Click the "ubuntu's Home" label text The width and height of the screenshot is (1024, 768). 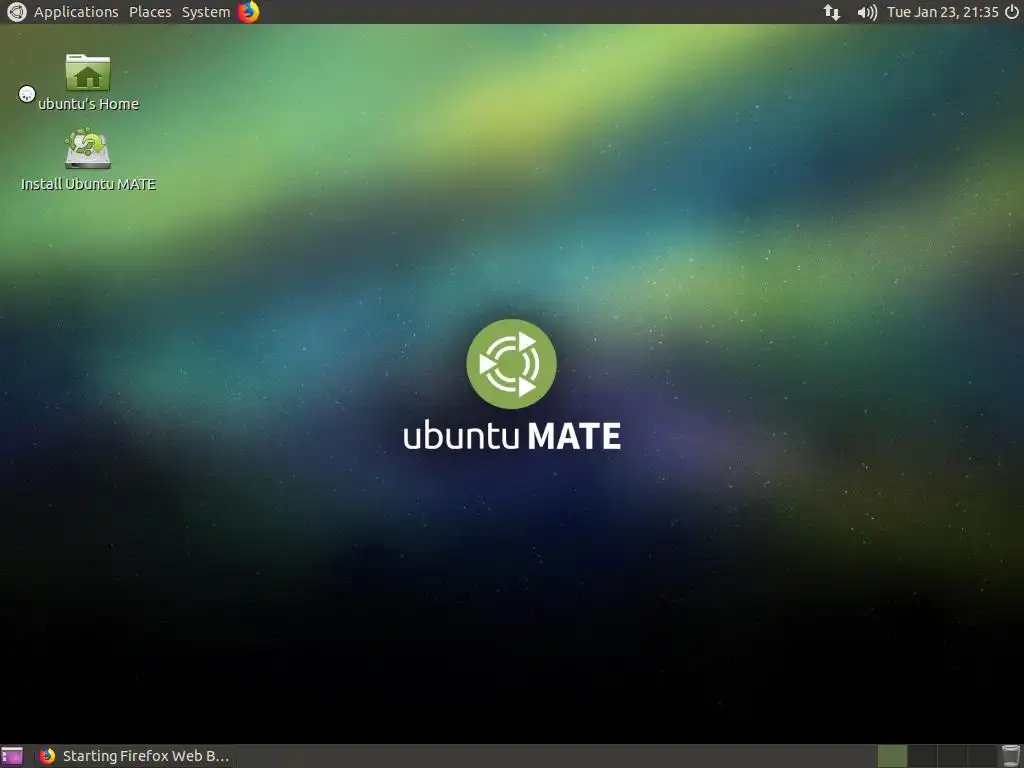[88, 104]
